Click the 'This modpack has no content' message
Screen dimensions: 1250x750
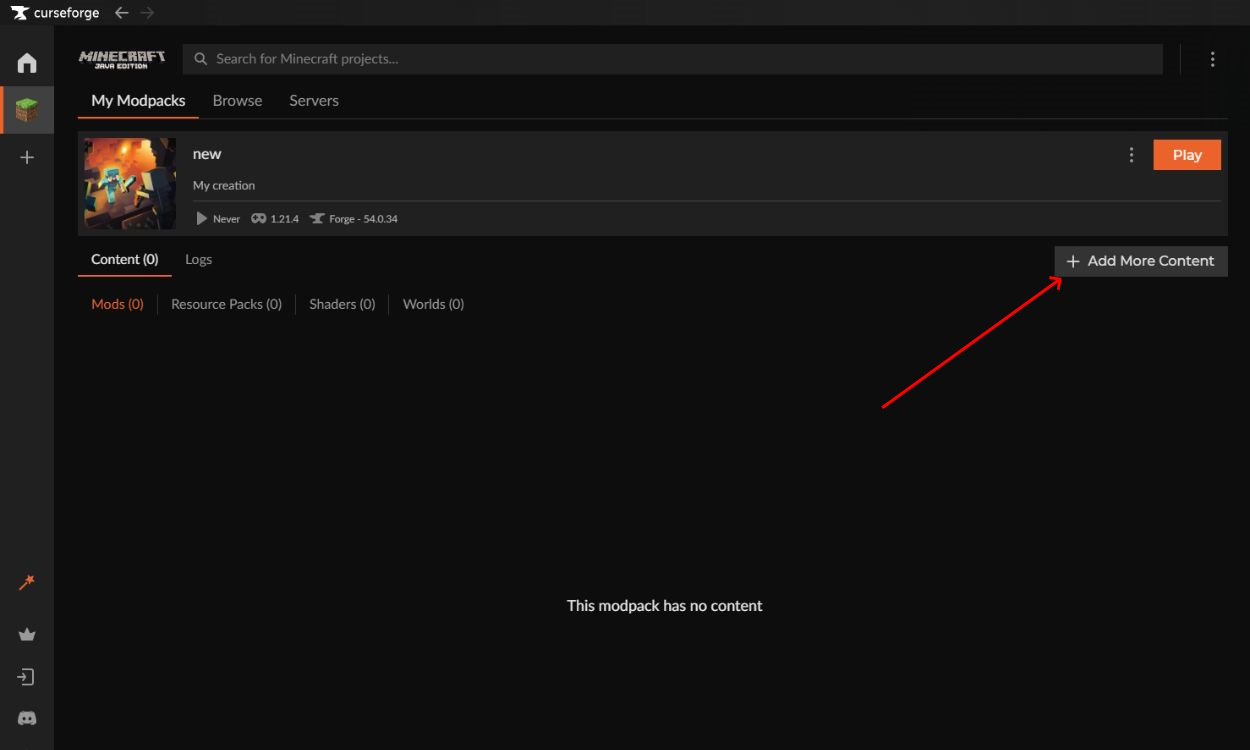pos(664,605)
